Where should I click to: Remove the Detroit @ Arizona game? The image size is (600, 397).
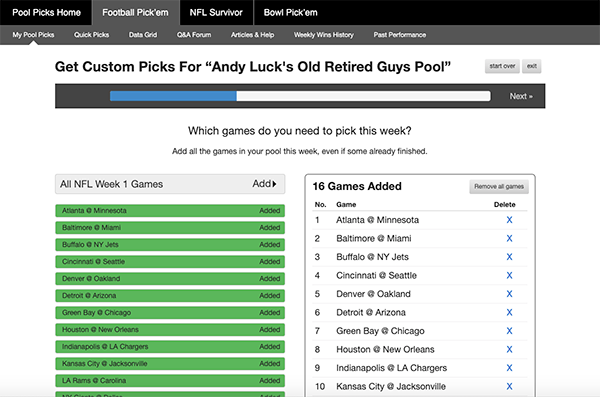(x=509, y=312)
